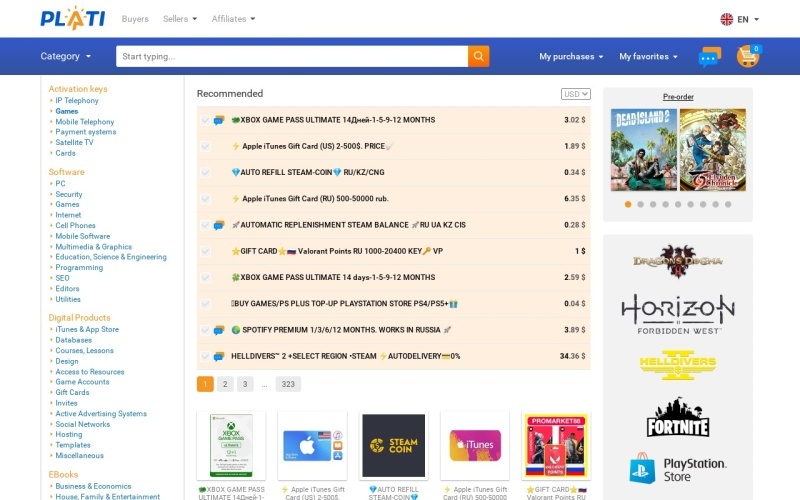Tick checkbox for Spotify Premium row
The width and height of the screenshot is (800, 500).
pos(205,330)
